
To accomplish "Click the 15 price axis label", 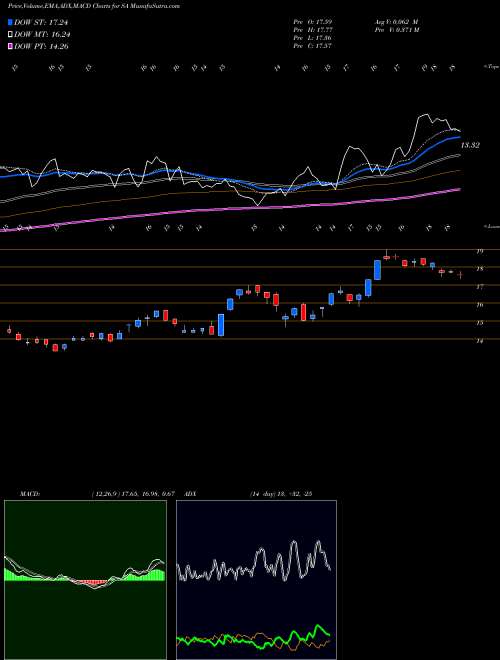I will [x=479, y=322].
